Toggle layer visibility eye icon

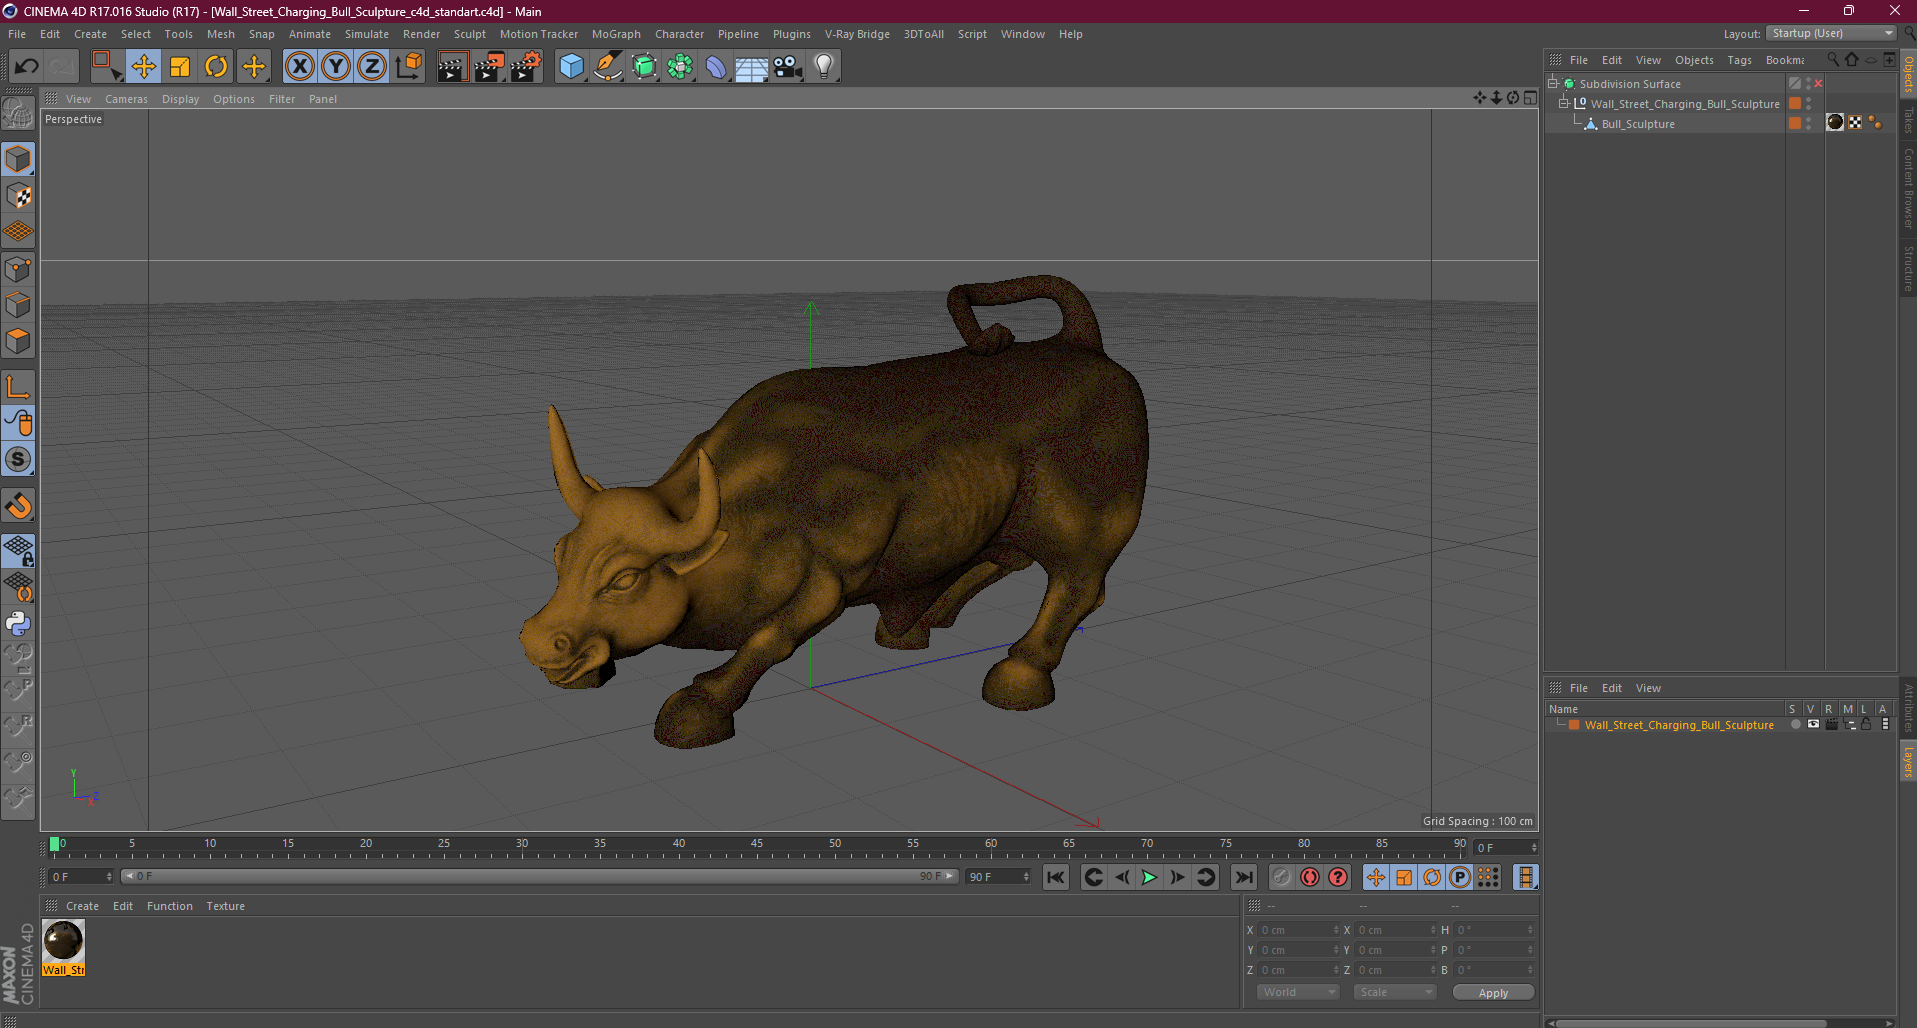click(x=1813, y=725)
